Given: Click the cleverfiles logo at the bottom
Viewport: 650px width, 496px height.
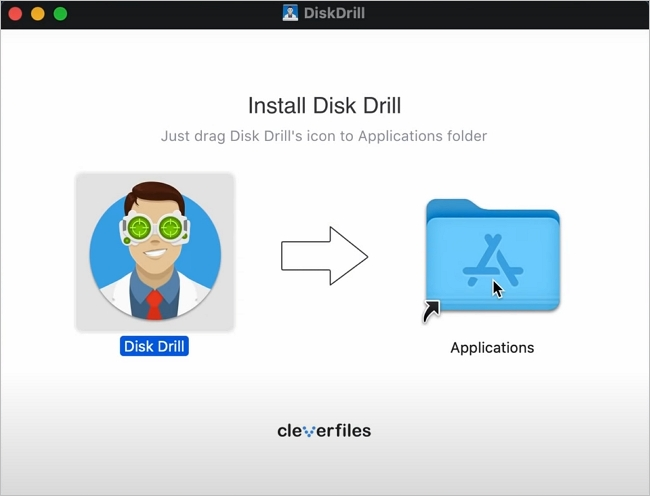Looking at the screenshot, I should coord(324,431).
